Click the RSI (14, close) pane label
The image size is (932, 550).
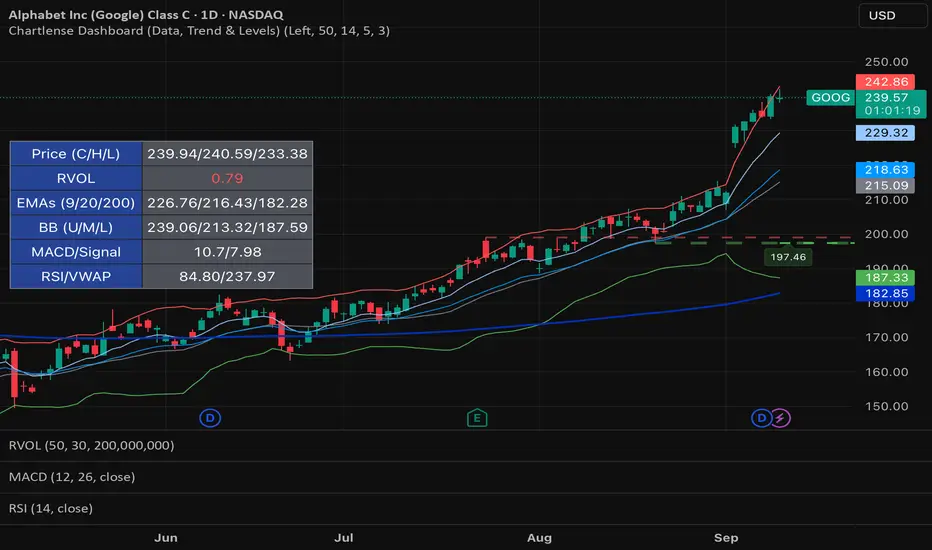[x=51, y=508]
